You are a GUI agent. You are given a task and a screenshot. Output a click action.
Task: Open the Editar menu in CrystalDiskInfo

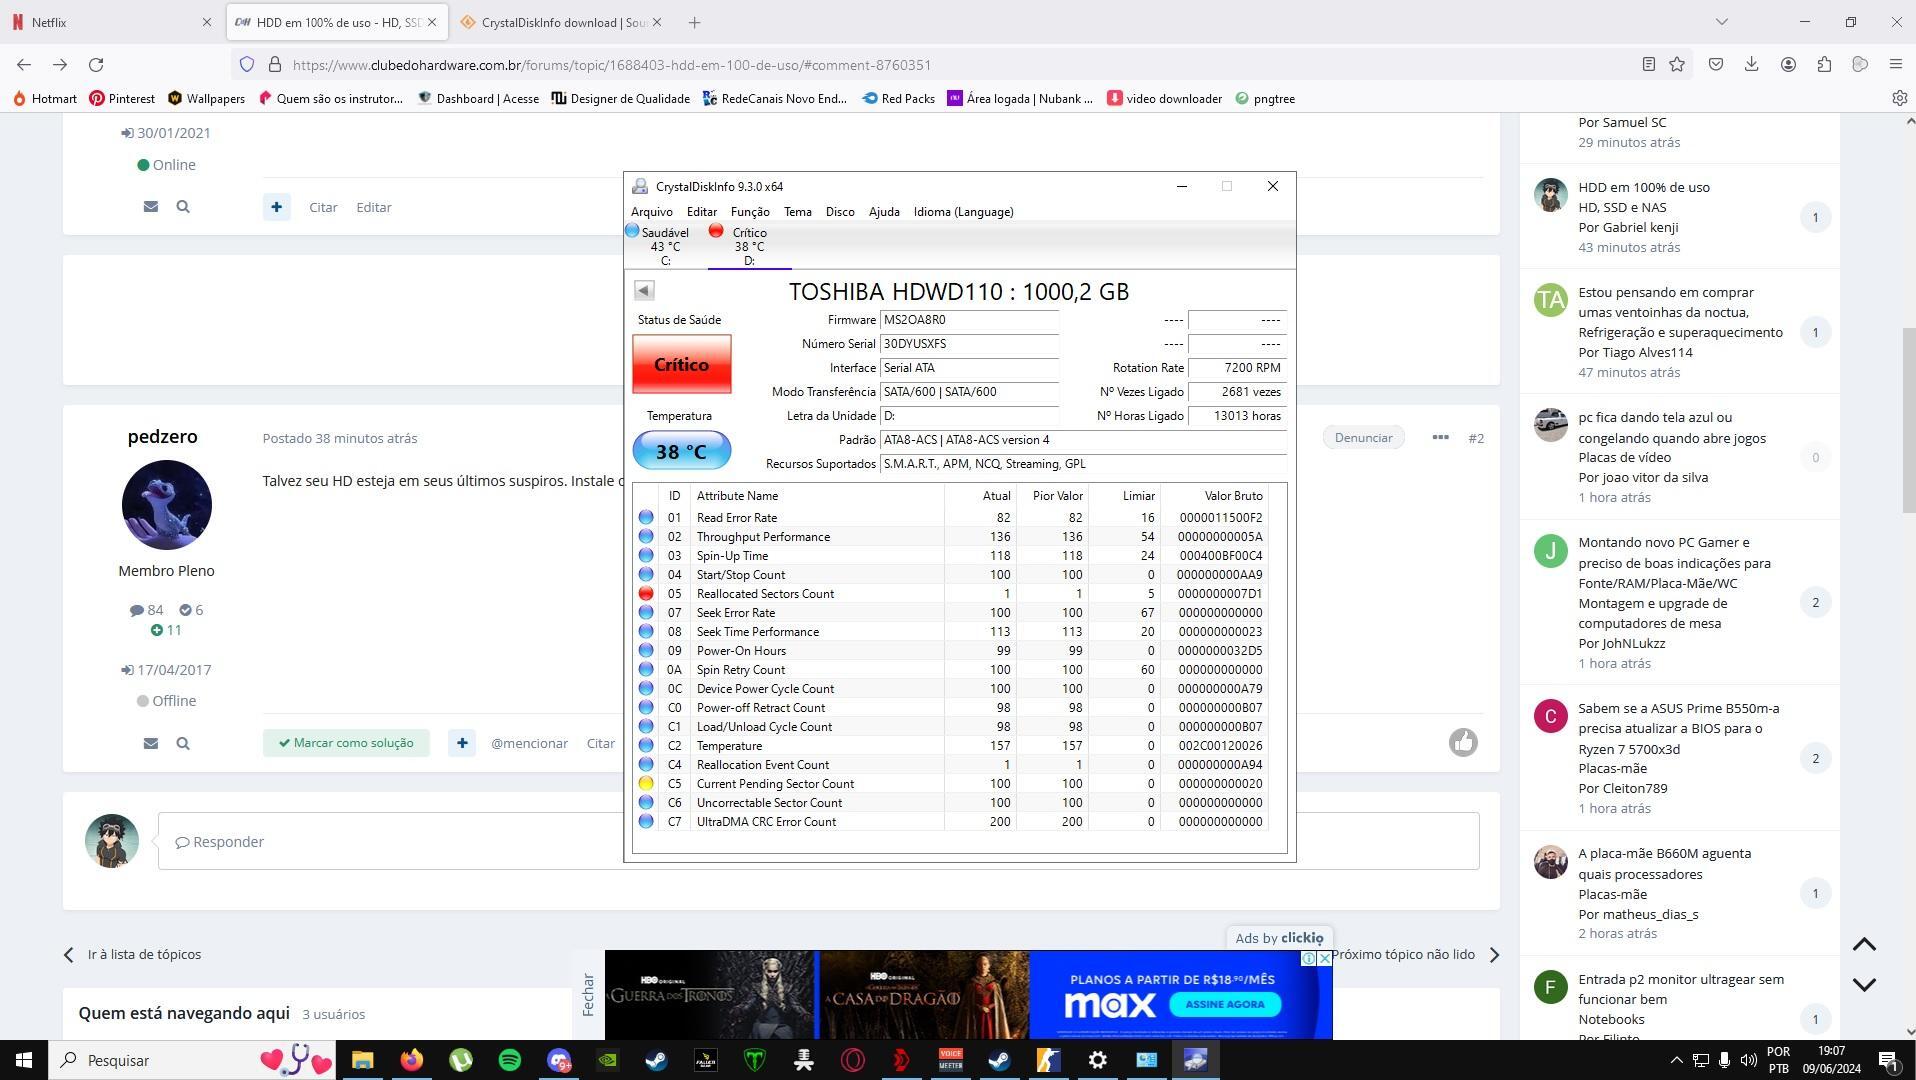click(701, 212)
